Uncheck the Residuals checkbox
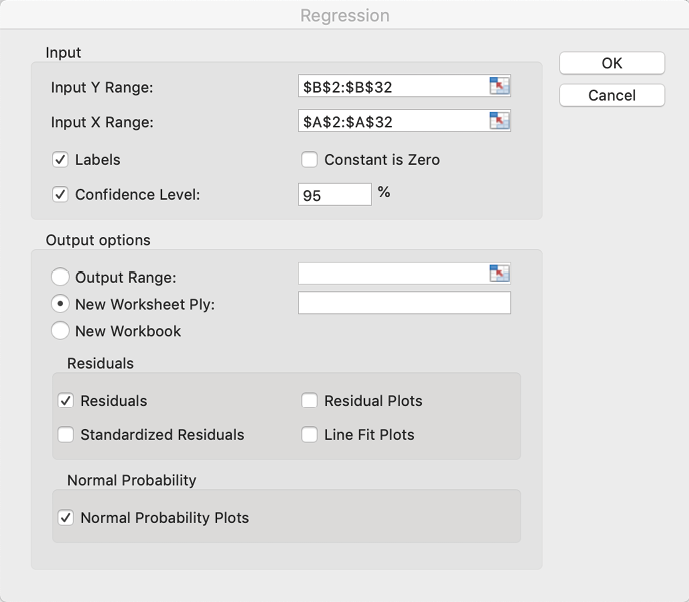Viewport: 689px width, 602px height. 66,401
